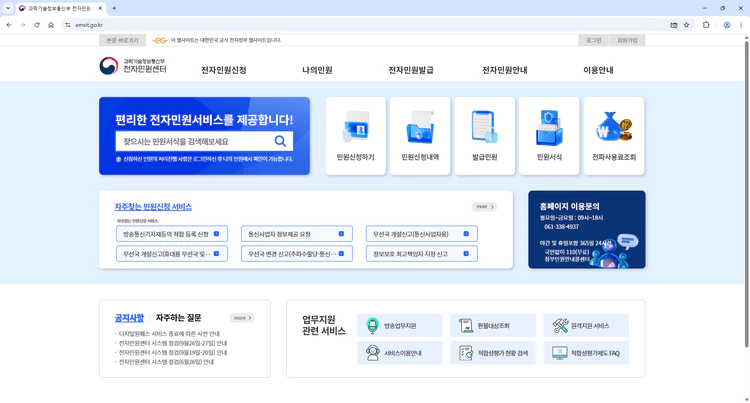Open the 민원신청하기 icon tile
This screenshot has width=750, height=403.
click(355, 130)
